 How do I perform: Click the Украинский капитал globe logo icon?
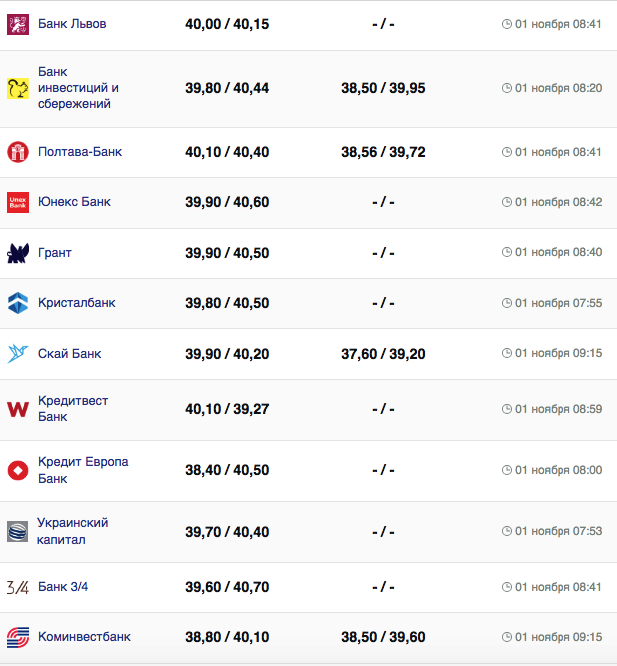(18, 532)
